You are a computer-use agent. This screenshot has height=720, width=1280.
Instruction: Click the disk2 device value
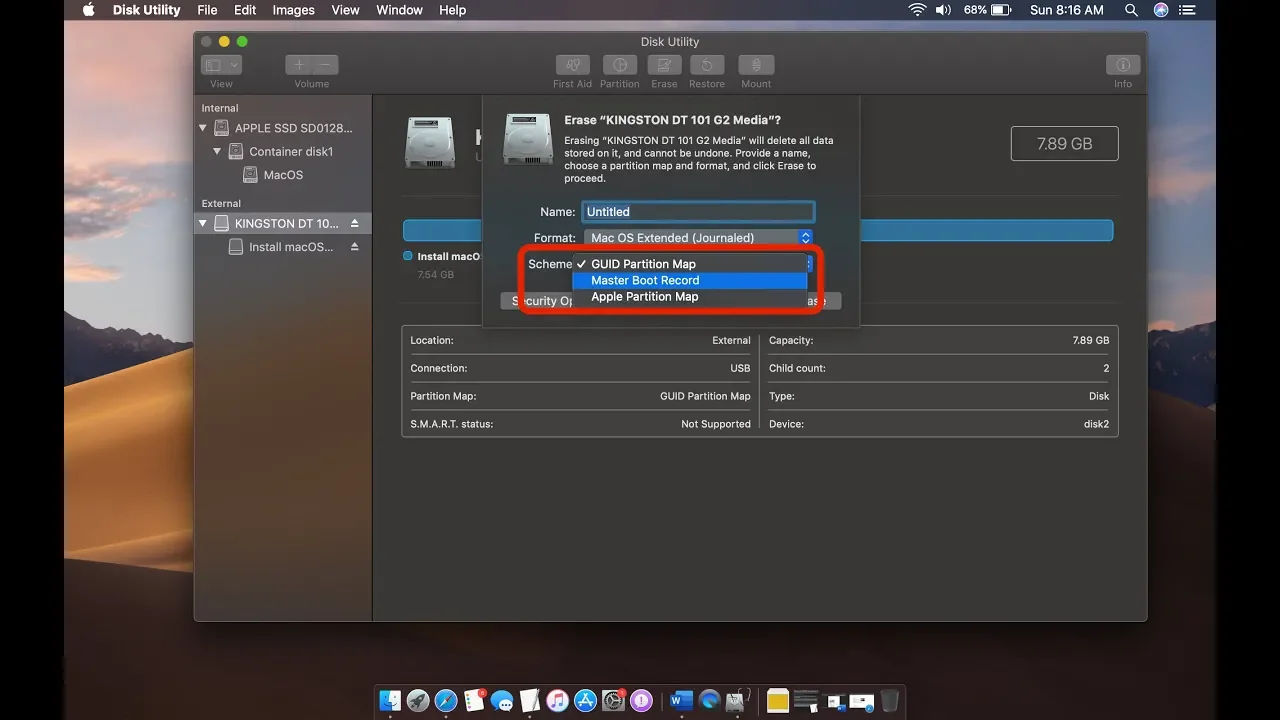[x=1097, y=424]
